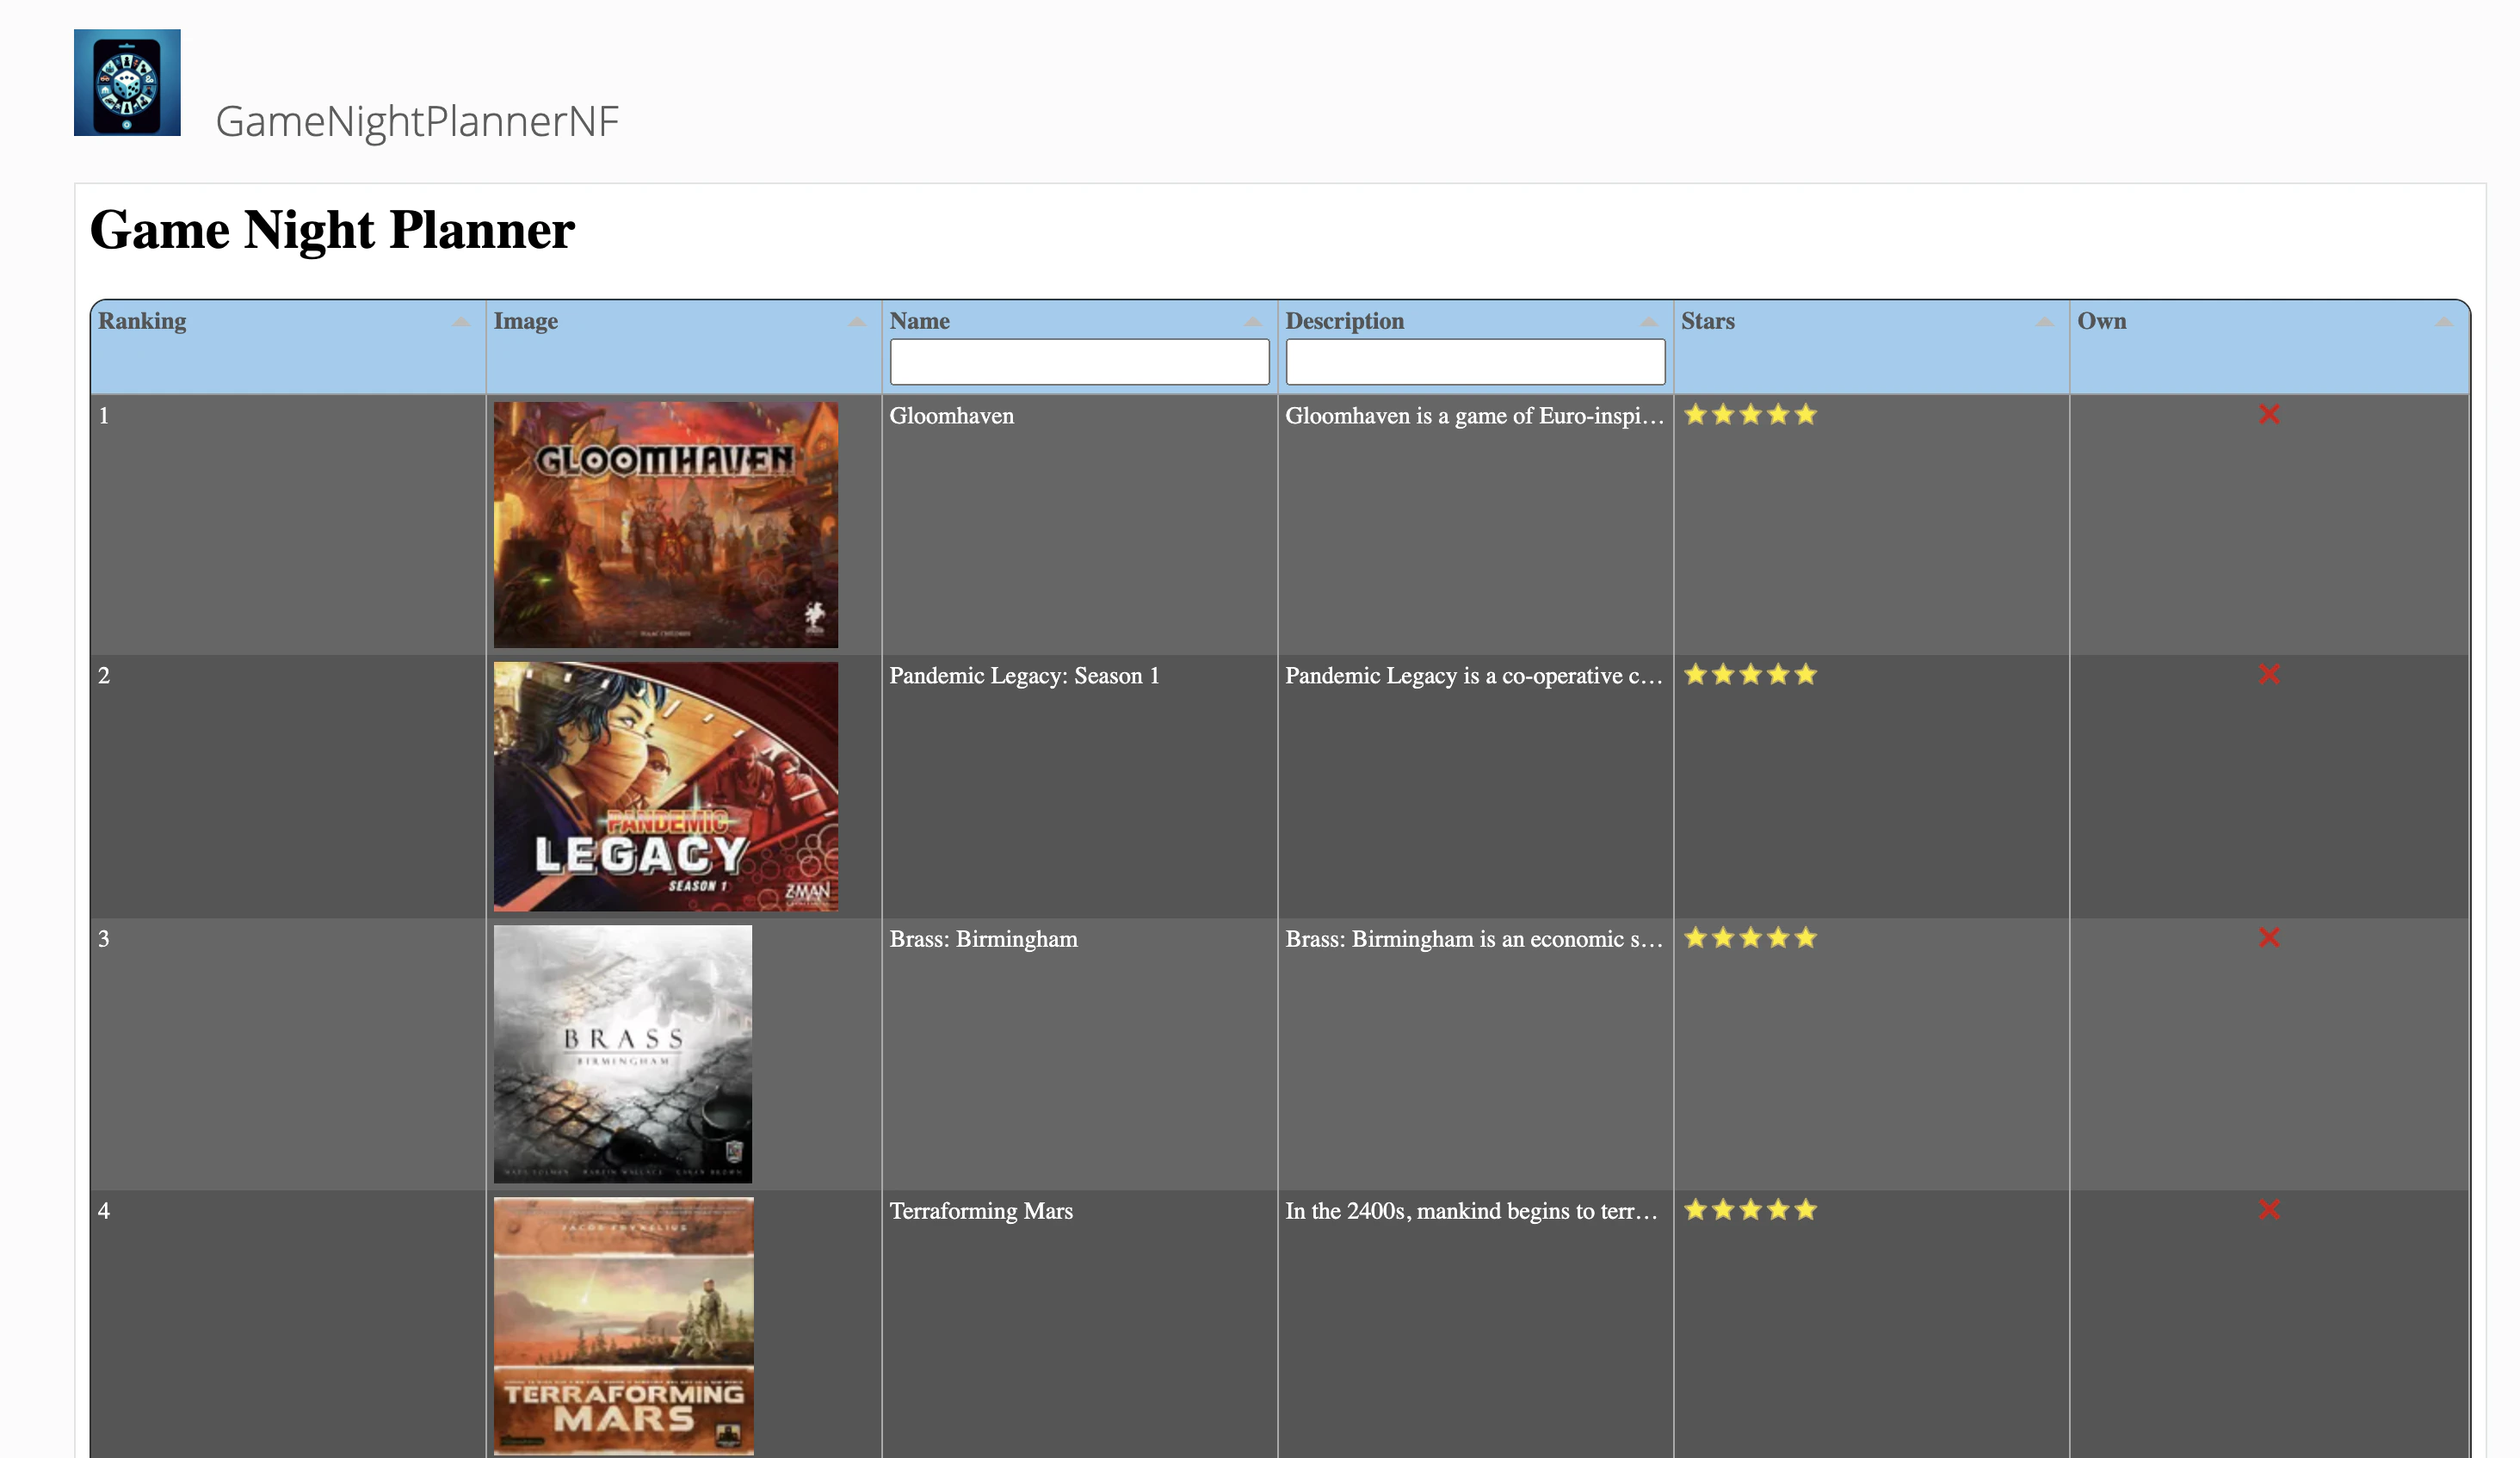The width and height of the screenshot is (2520, 1458).
Task: Click the Pandemic Legacy description text
Action: click(1475, 676)
